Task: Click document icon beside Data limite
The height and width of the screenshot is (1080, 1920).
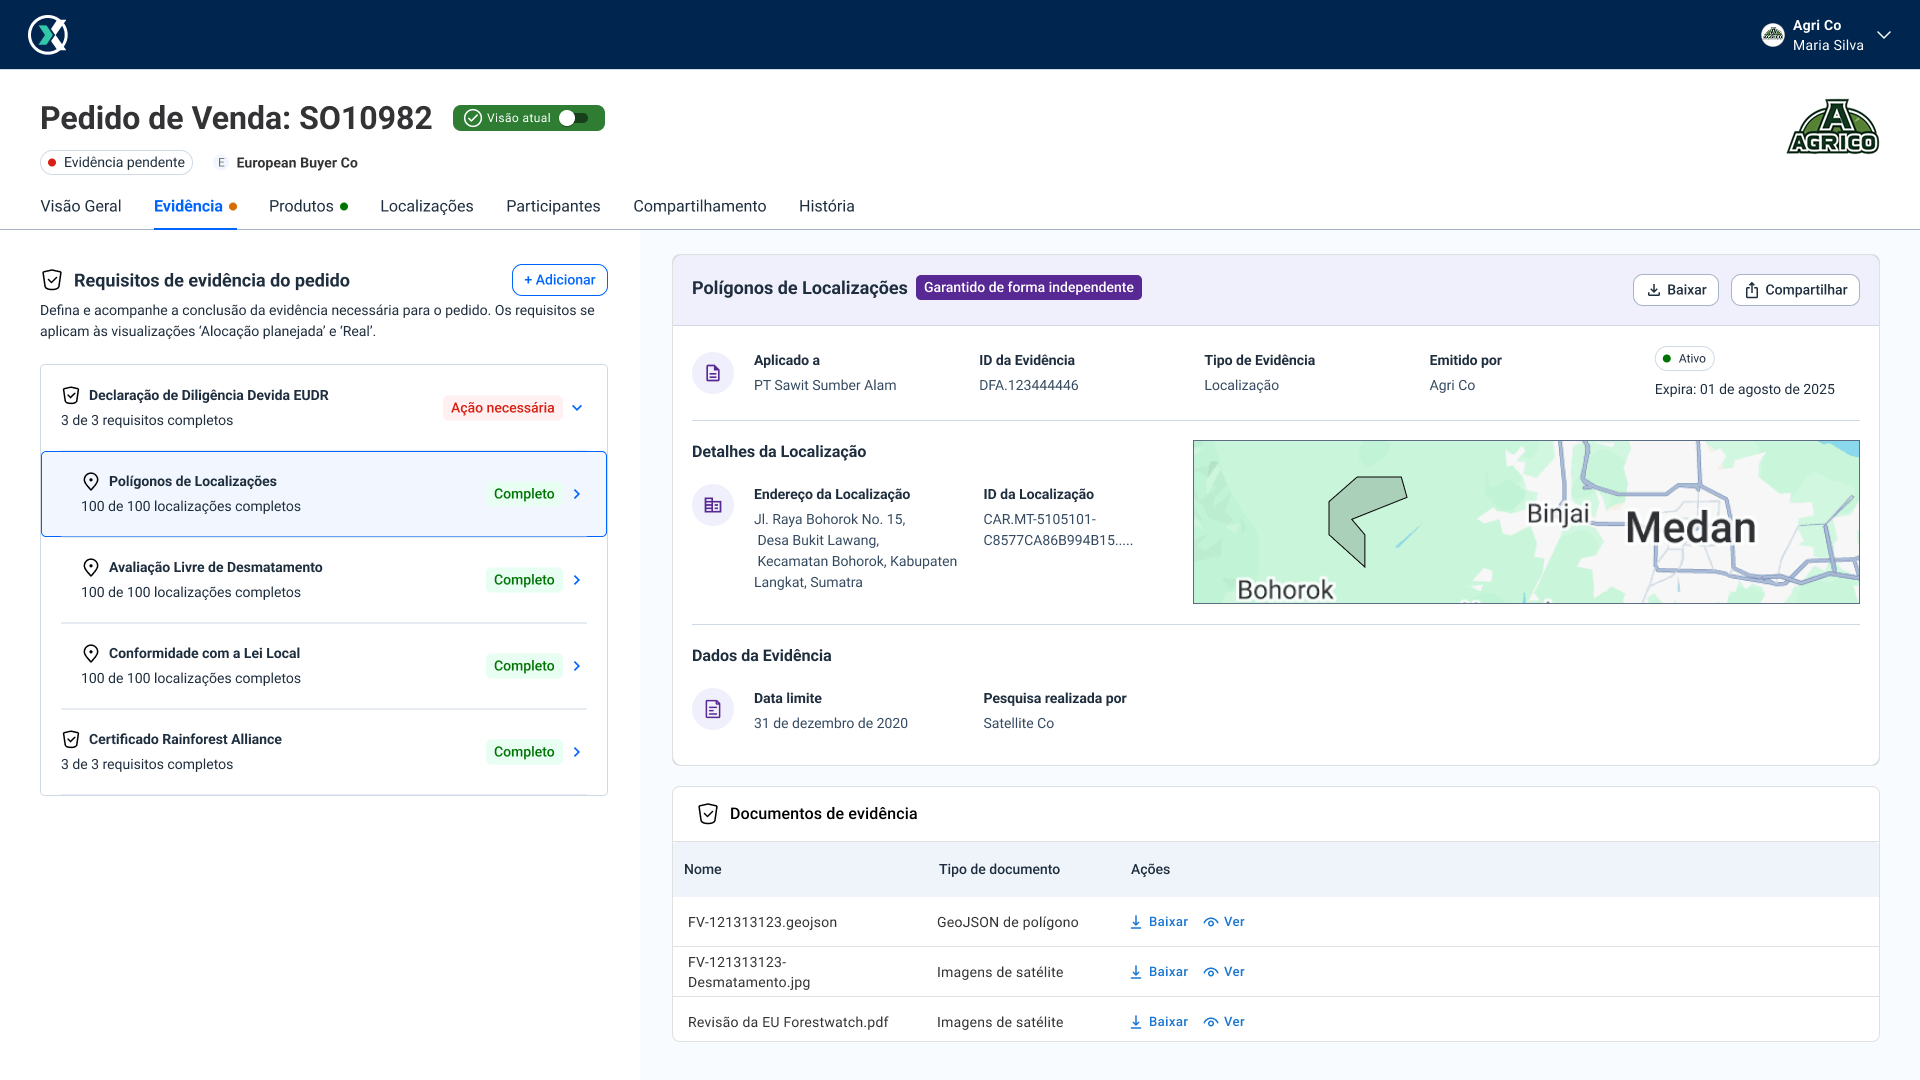Action: coord(713,709)
